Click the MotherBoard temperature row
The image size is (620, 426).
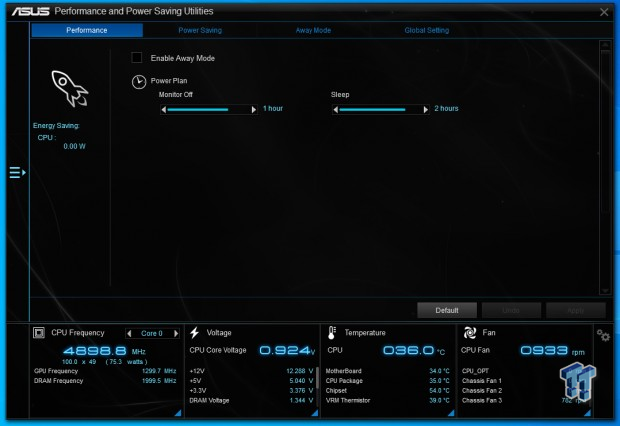[x=388, y=371]
